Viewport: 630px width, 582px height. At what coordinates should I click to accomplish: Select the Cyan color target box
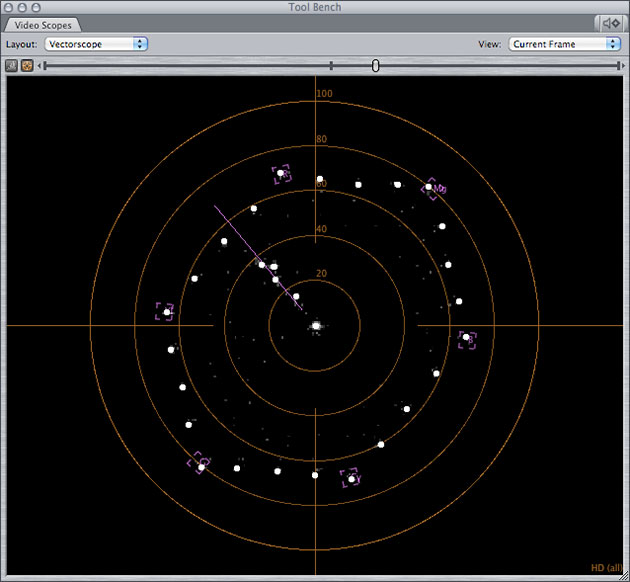coord(349,478)
